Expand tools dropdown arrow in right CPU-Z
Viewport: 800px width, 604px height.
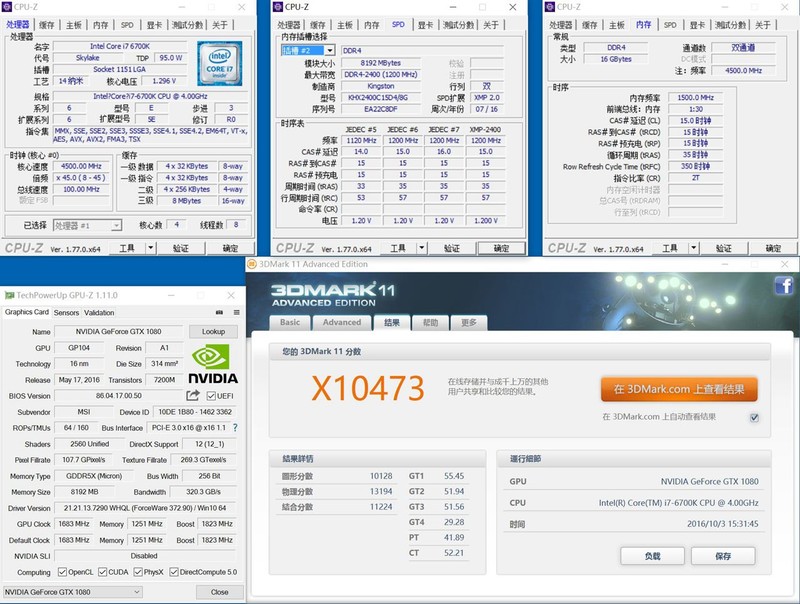tap(693, 248)
